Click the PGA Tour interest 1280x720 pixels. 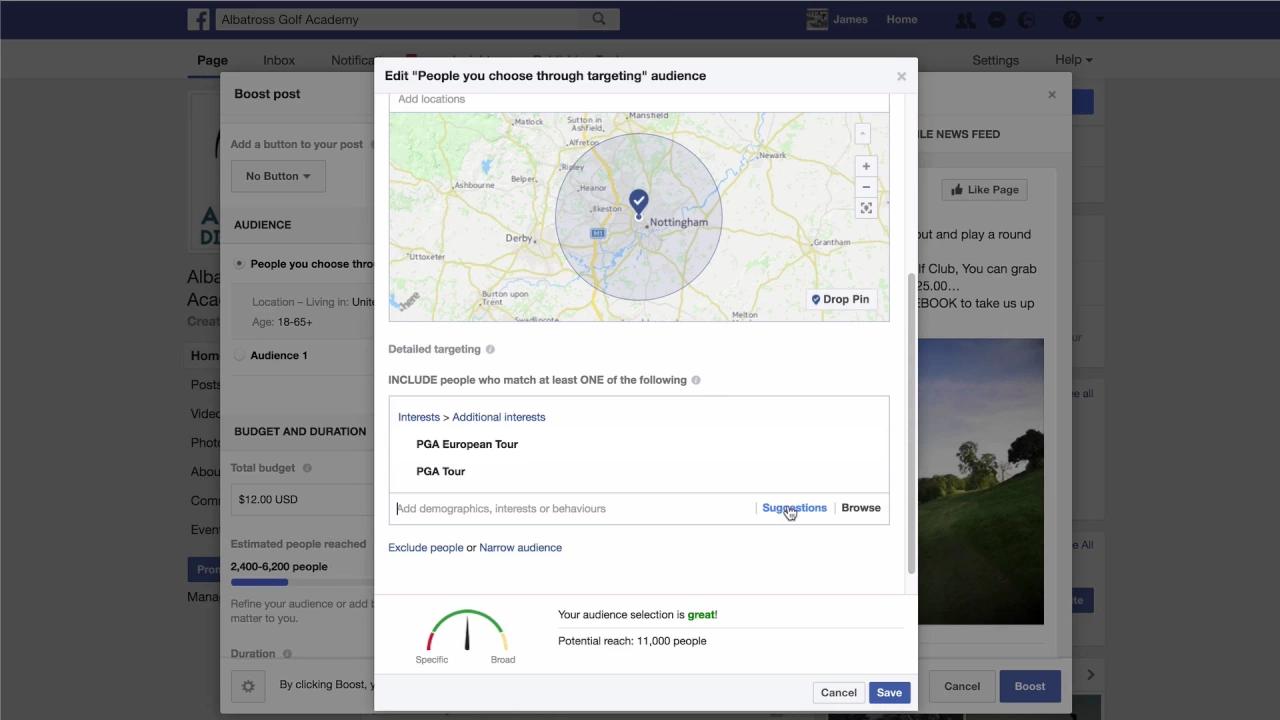[441, 471]
